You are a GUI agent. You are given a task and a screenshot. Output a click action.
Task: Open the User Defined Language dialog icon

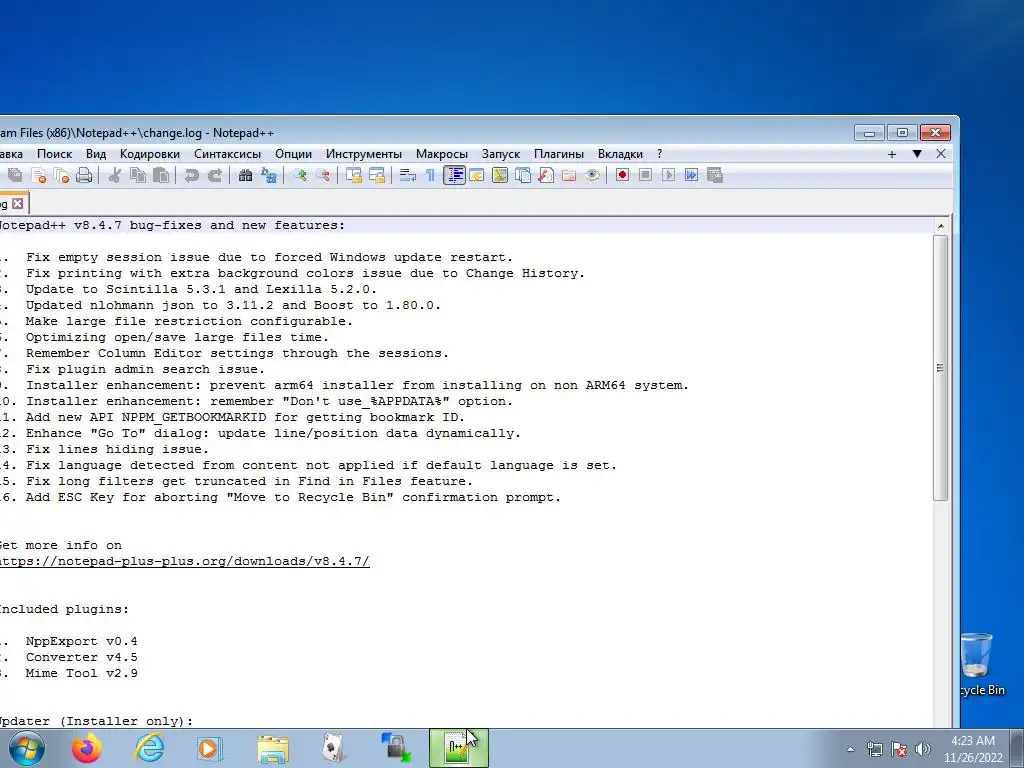point(477,175)
